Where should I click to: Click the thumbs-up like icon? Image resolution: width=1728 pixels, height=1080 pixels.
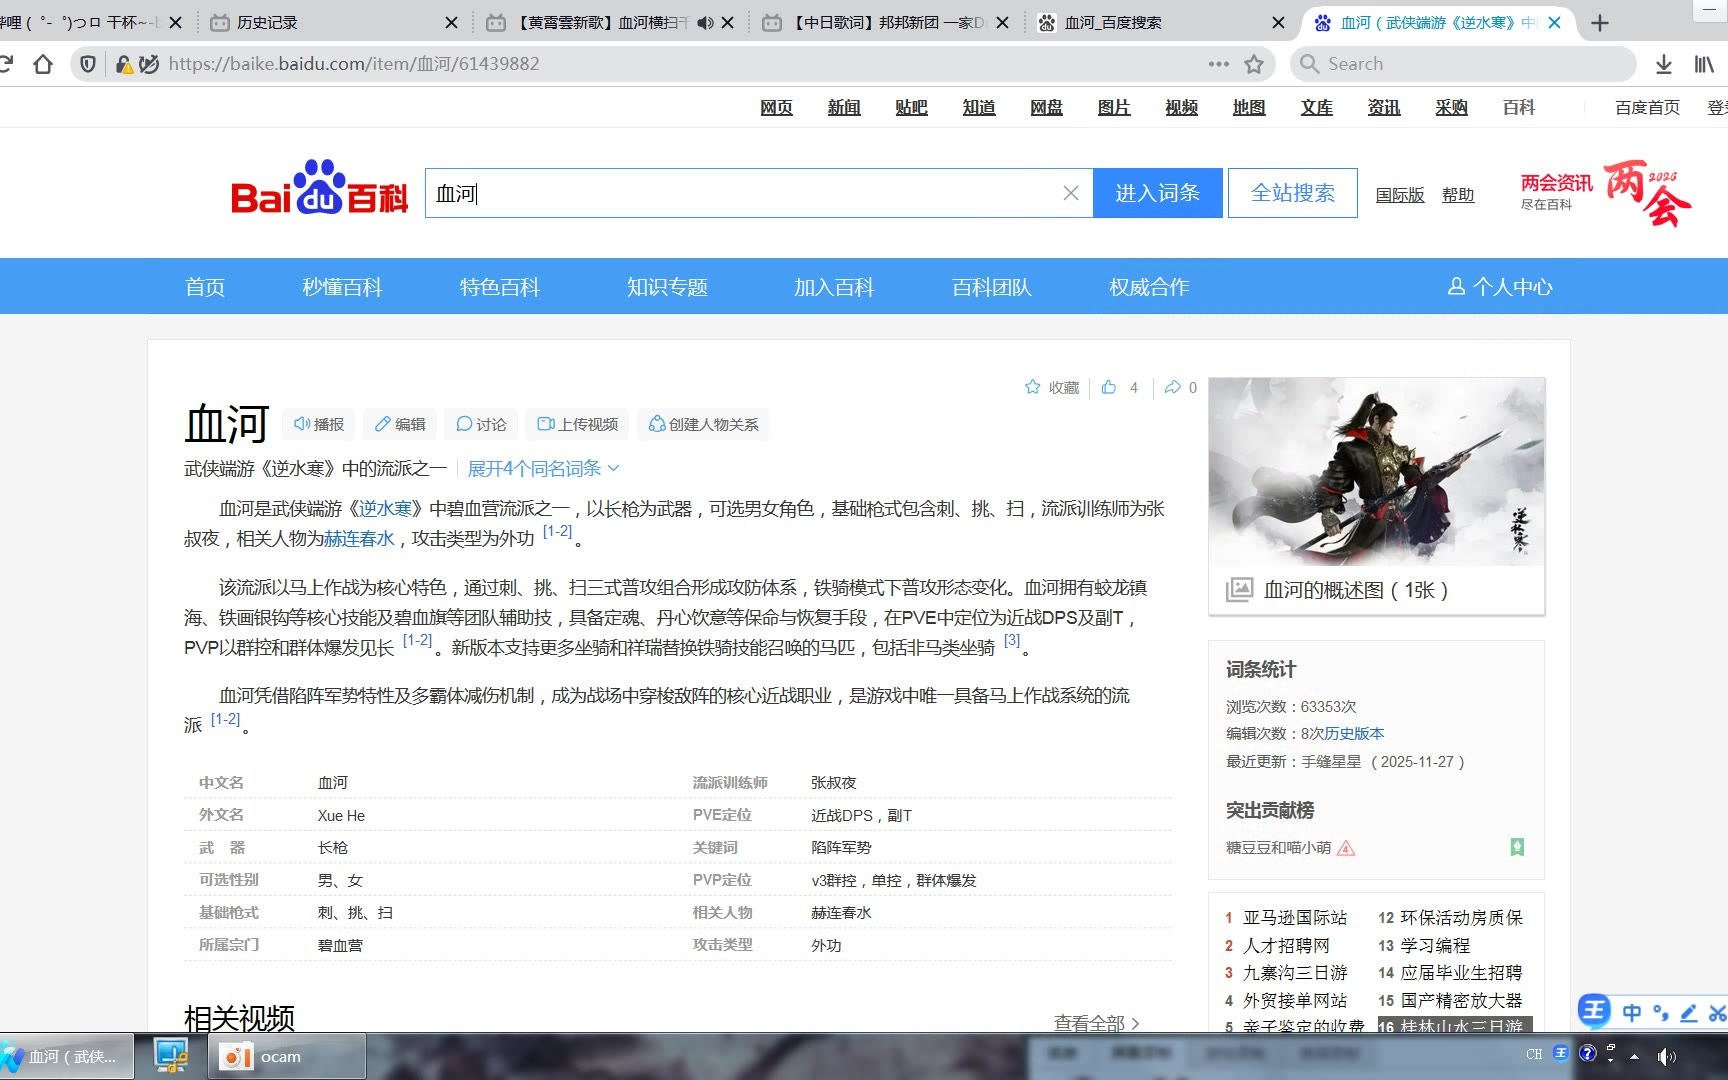coord(1109,387)
